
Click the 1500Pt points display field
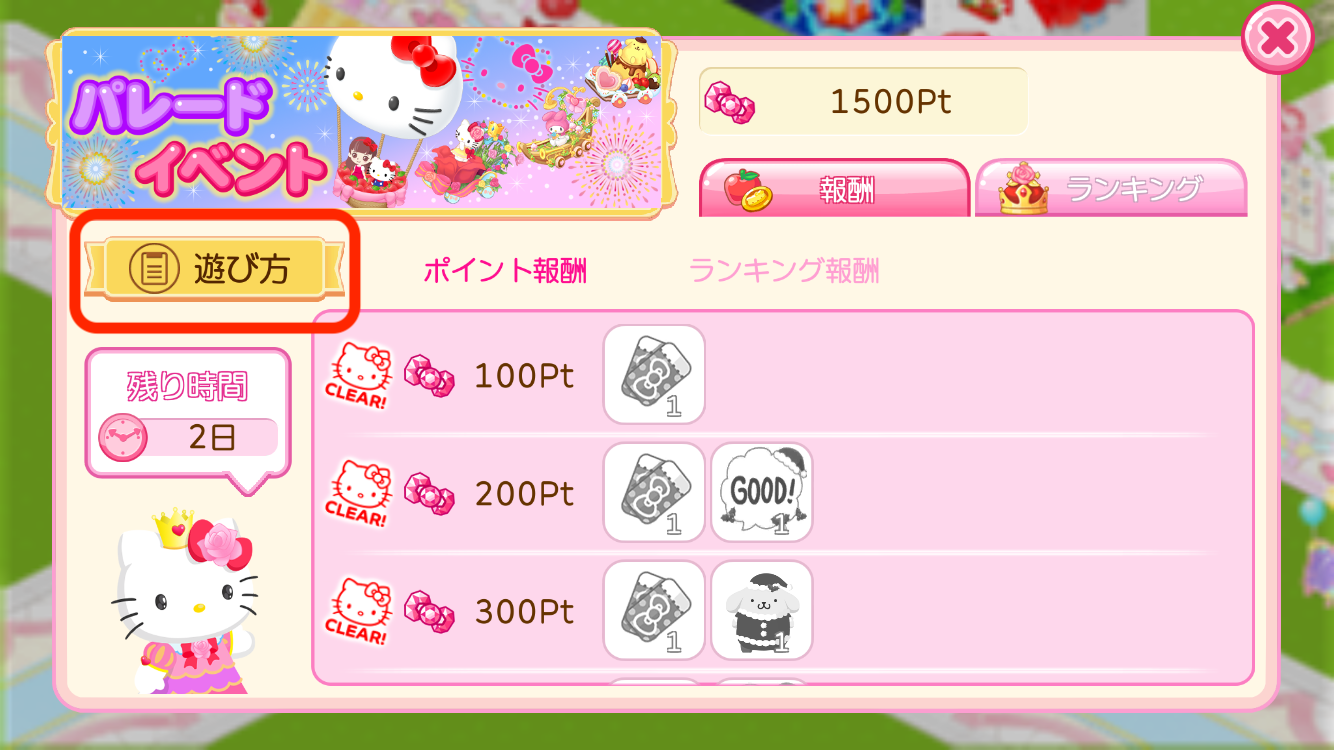pyautogui.click(x=863, y=101)
